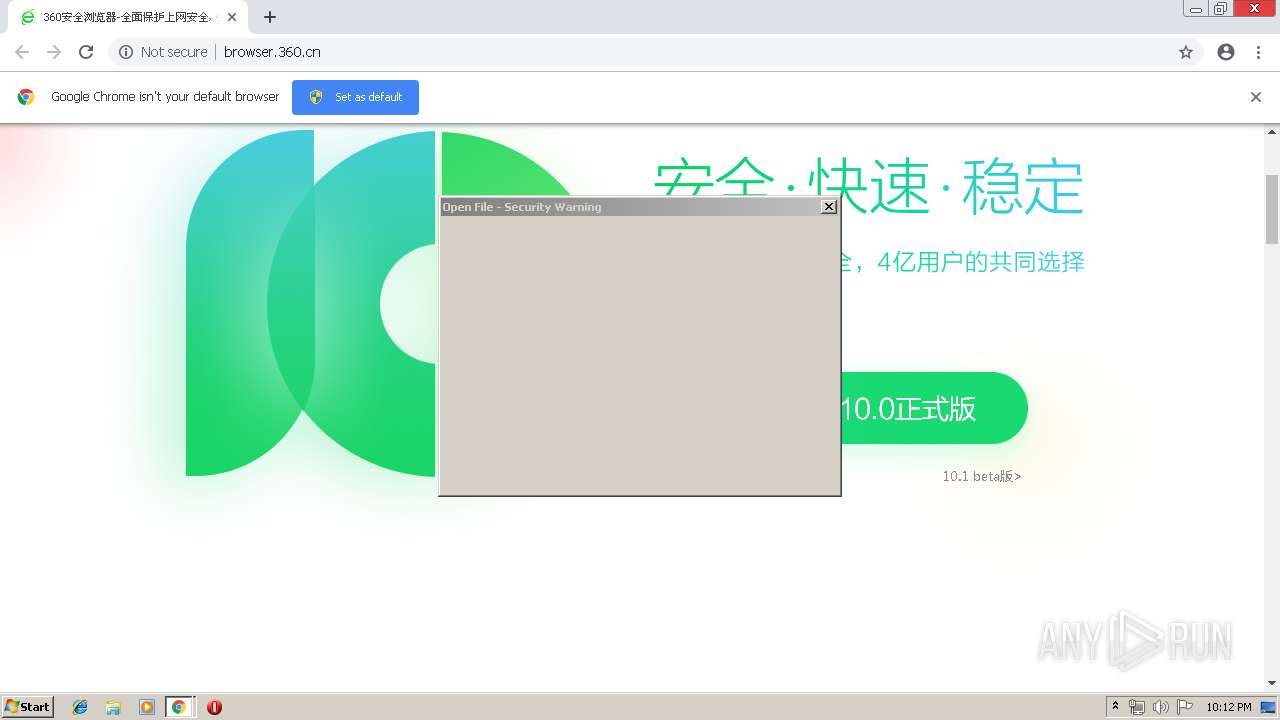Screen dimensions: 1280x720
Task: Reload the browser.360.cn page
Action: [86, 52]
